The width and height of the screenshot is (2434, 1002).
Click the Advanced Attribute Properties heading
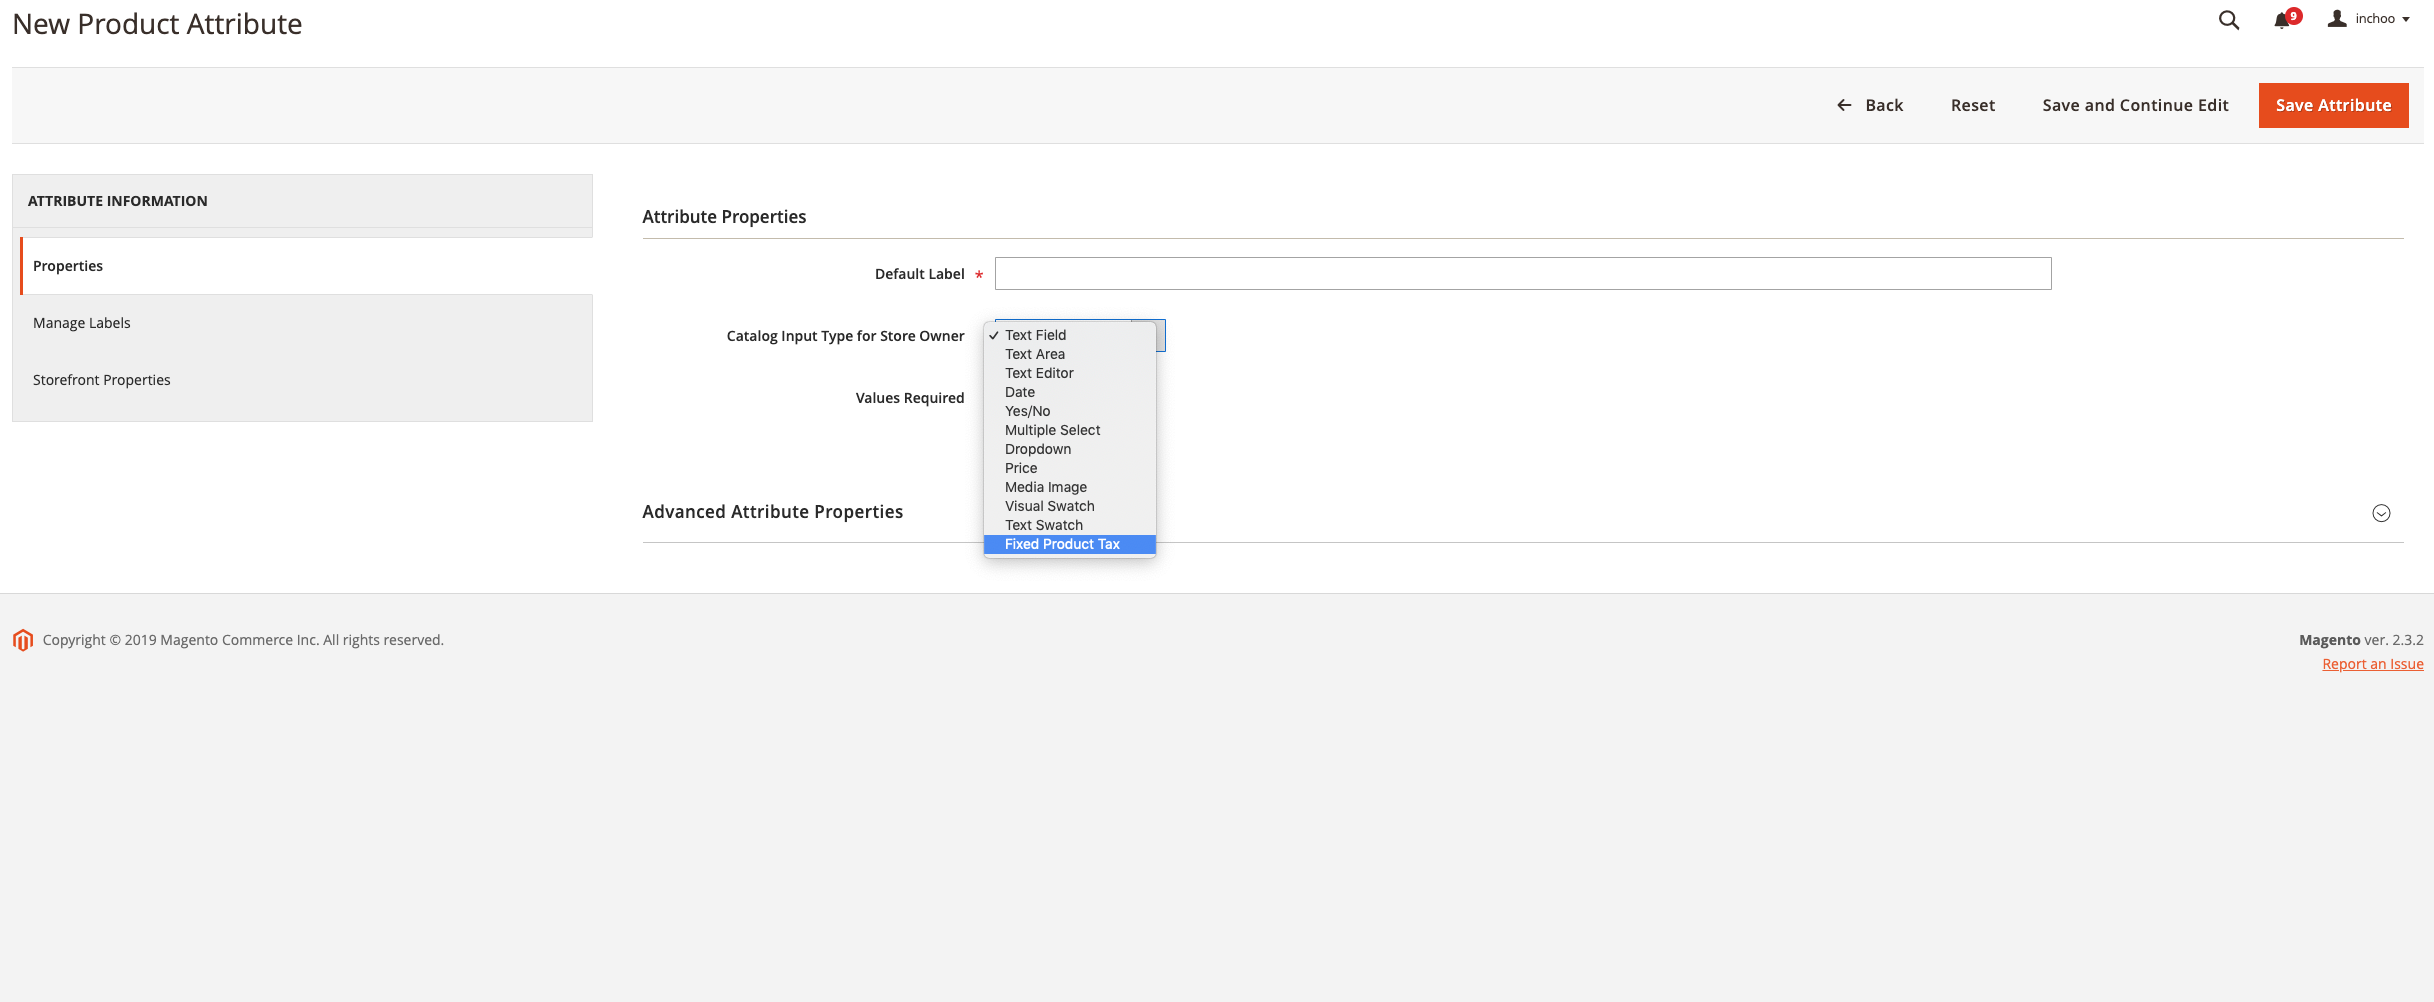tap(772, 512)
